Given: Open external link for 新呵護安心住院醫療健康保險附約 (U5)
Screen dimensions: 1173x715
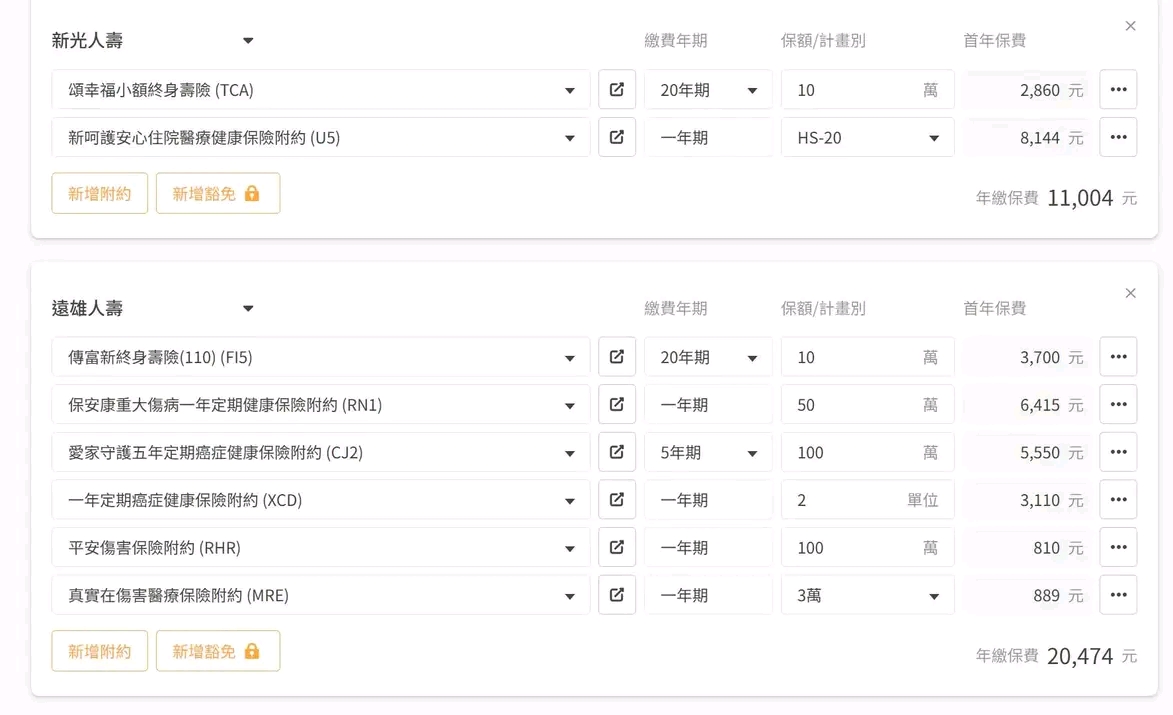Looking at the screenshot, I should (x=616, y=138).
